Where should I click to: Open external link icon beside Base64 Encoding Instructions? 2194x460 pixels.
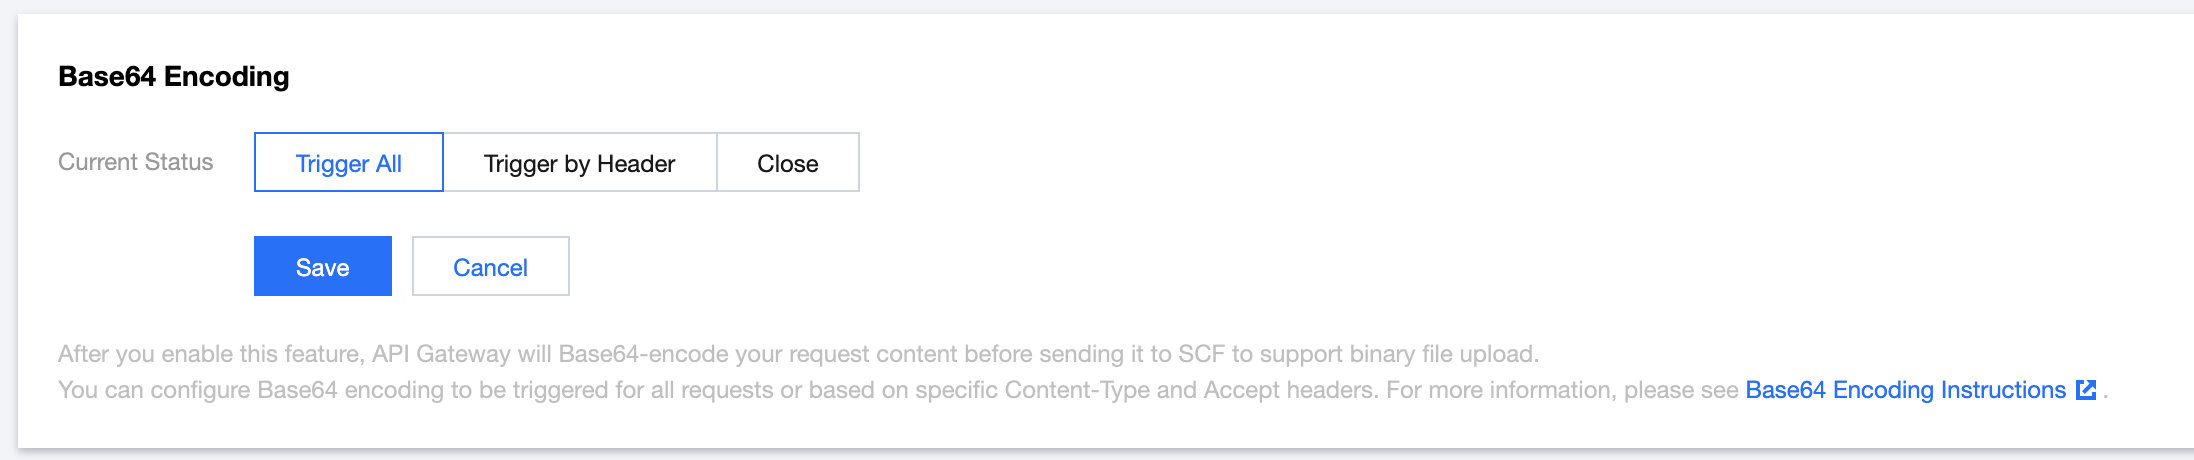(x=2086, y=390)
